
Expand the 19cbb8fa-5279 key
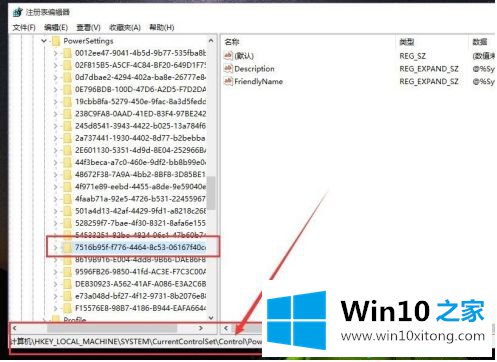coord(55,102)
